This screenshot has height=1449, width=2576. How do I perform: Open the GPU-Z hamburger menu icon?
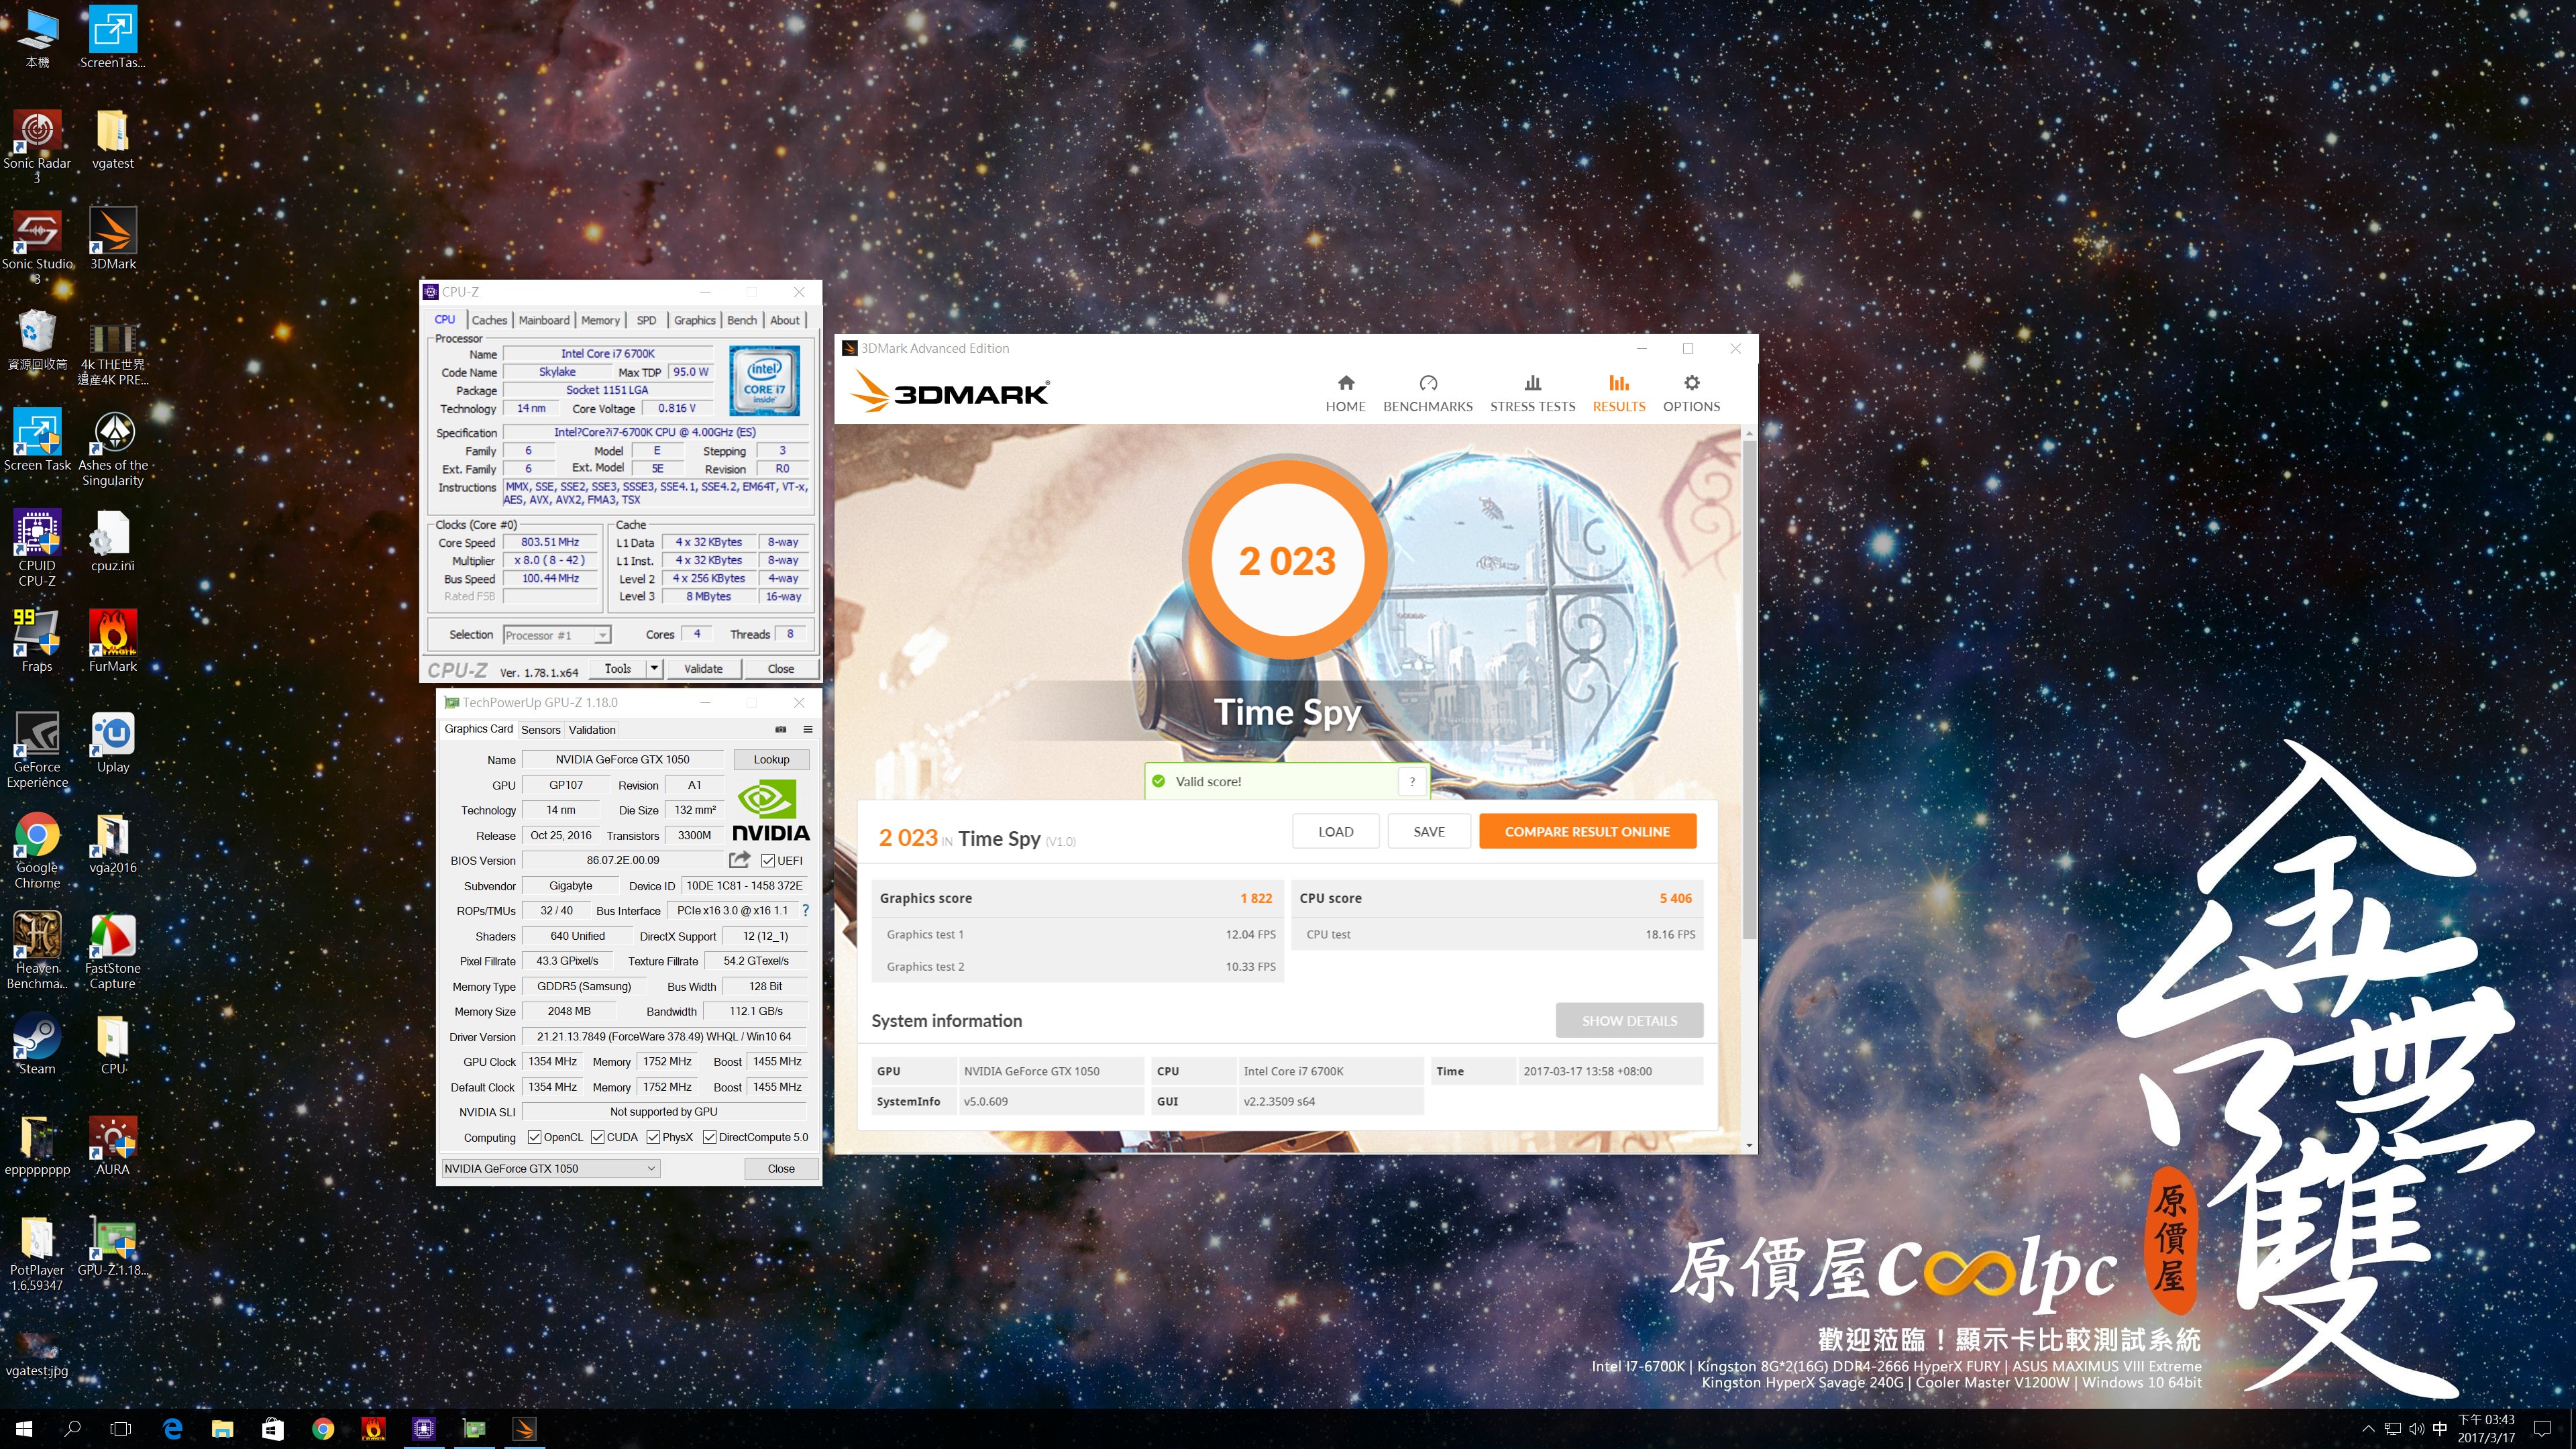tap(808, 730)
